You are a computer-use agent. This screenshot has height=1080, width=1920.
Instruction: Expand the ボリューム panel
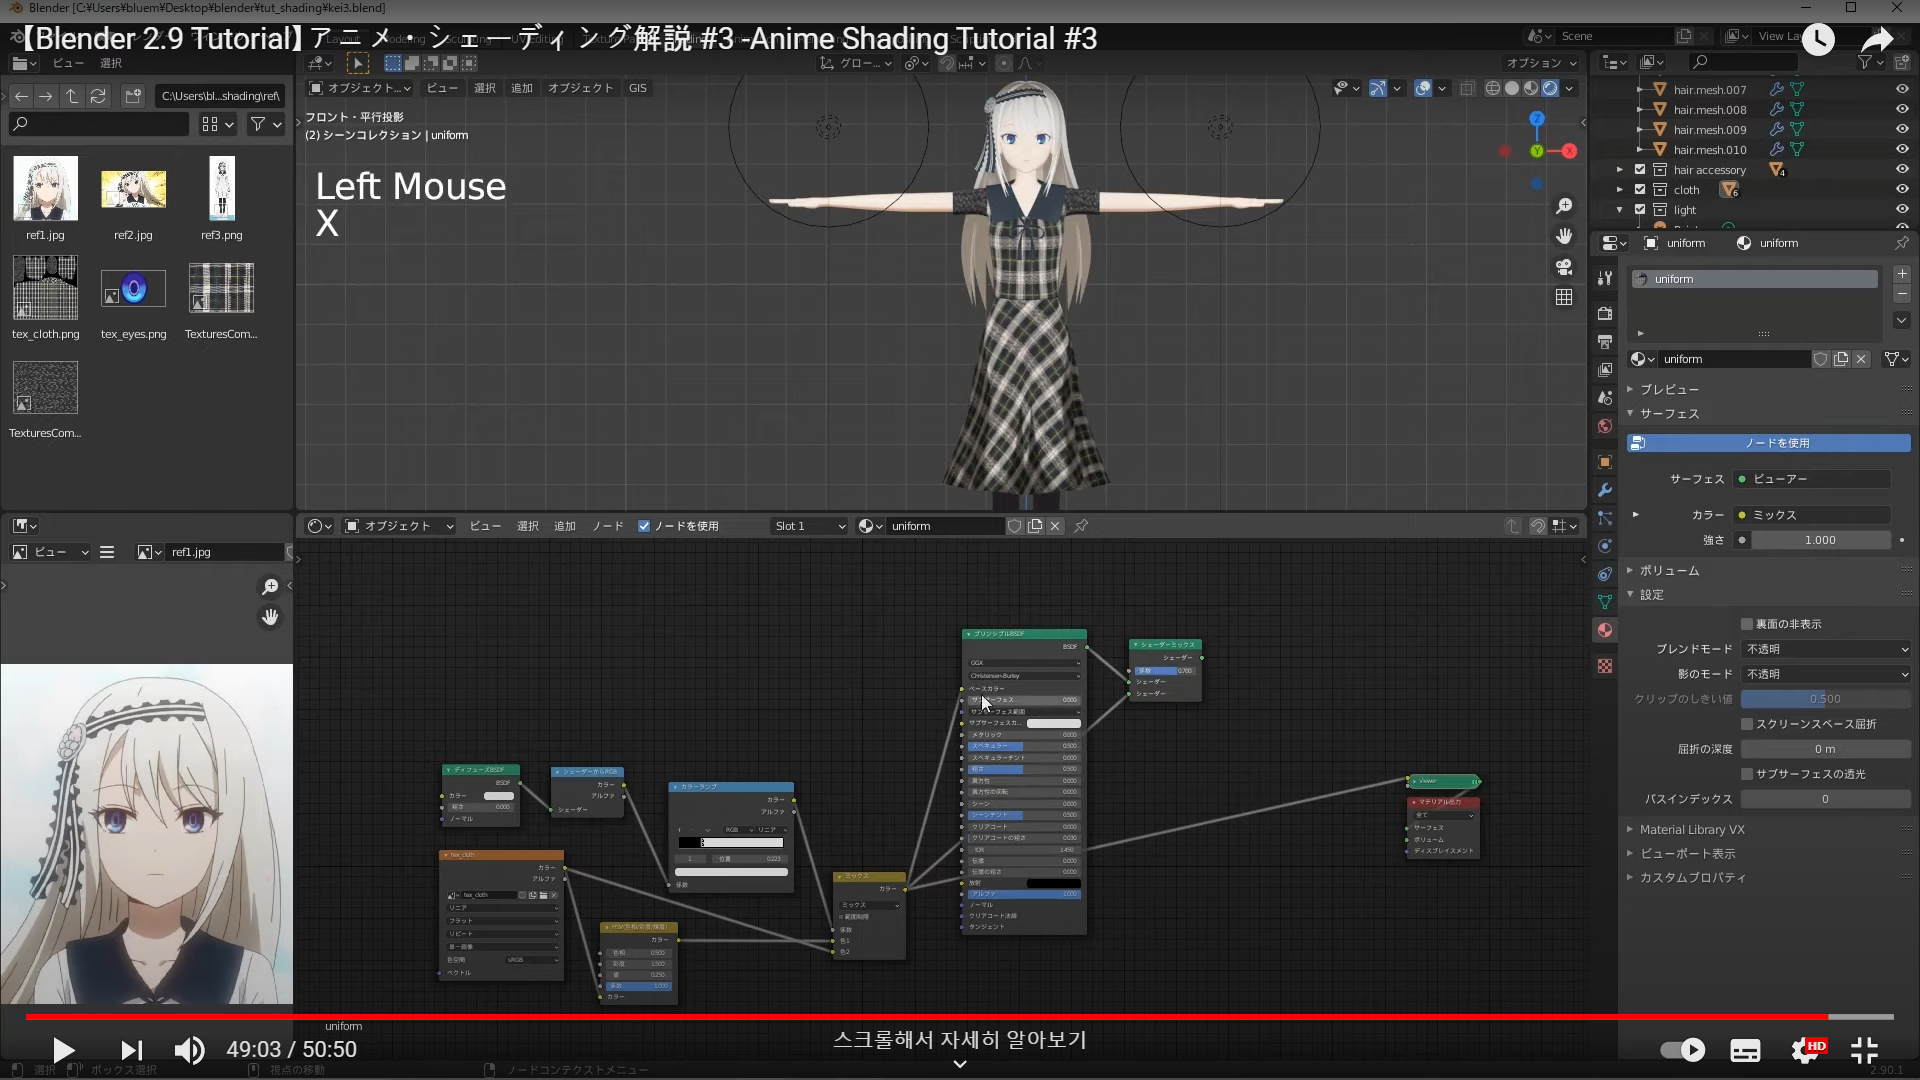1669,570
